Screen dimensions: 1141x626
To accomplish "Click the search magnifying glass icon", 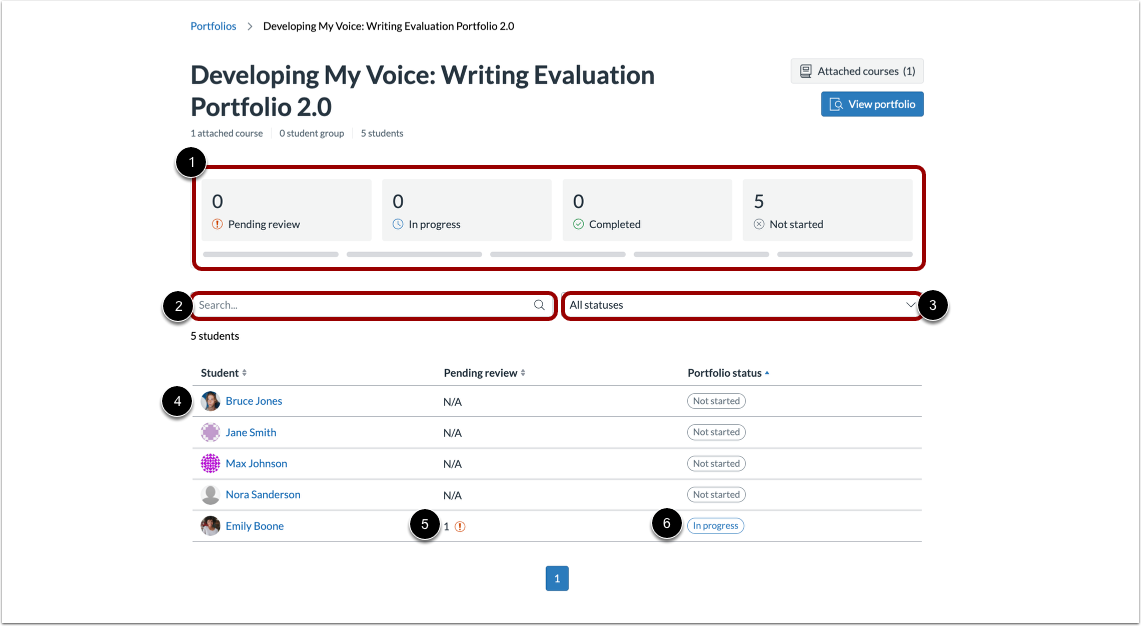I will pyautogui.click(x=539, y=305).
